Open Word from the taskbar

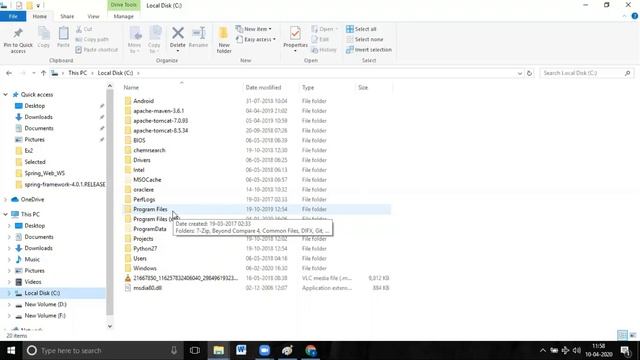pos(241,350)
